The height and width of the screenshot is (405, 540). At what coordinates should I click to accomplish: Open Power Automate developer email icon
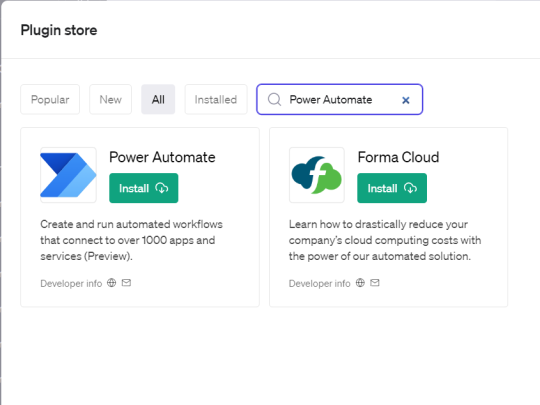pyautogui.click(x=126, y=283)
